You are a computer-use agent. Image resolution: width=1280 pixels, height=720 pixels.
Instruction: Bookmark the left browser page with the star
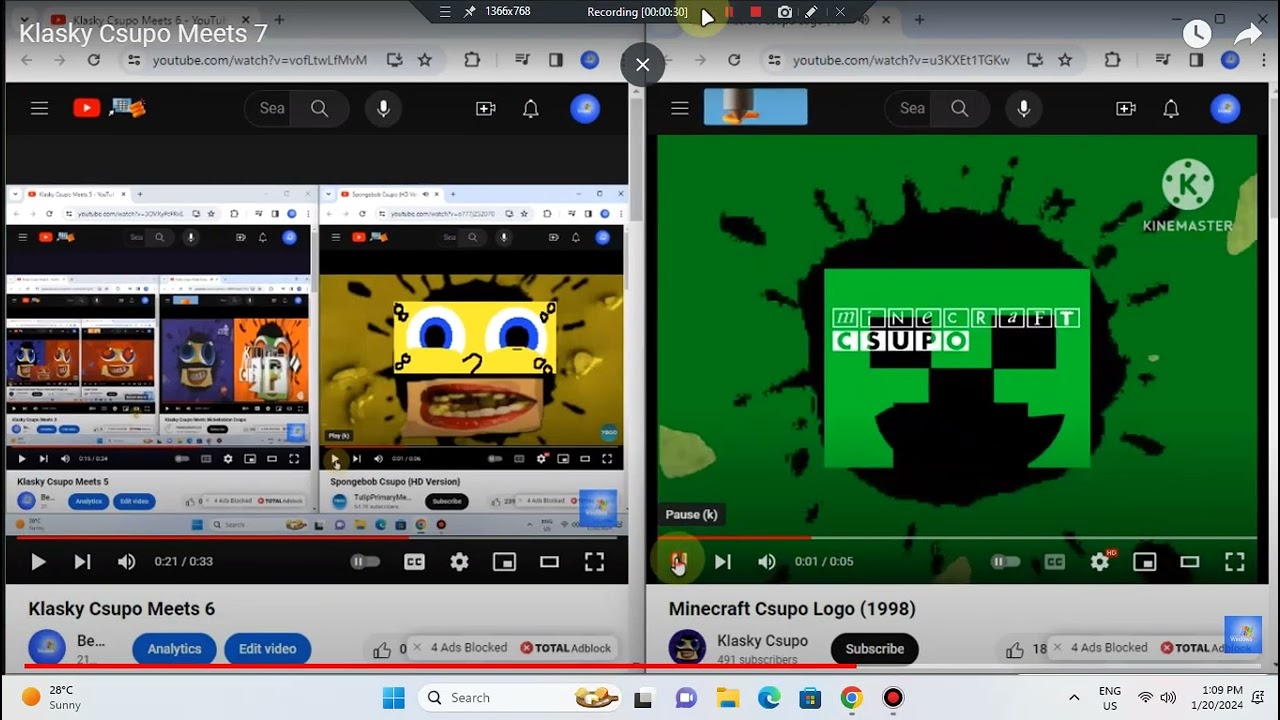[x=425, y=60]
